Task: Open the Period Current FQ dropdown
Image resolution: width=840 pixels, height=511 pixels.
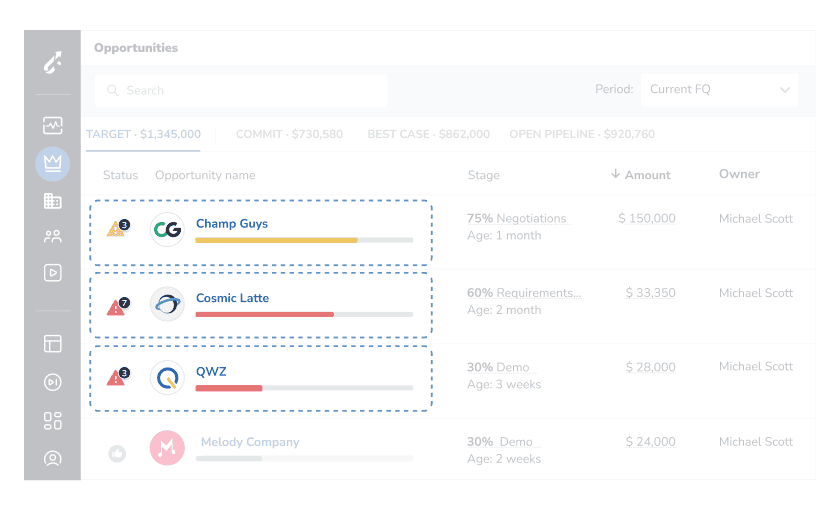Action: 719,89
